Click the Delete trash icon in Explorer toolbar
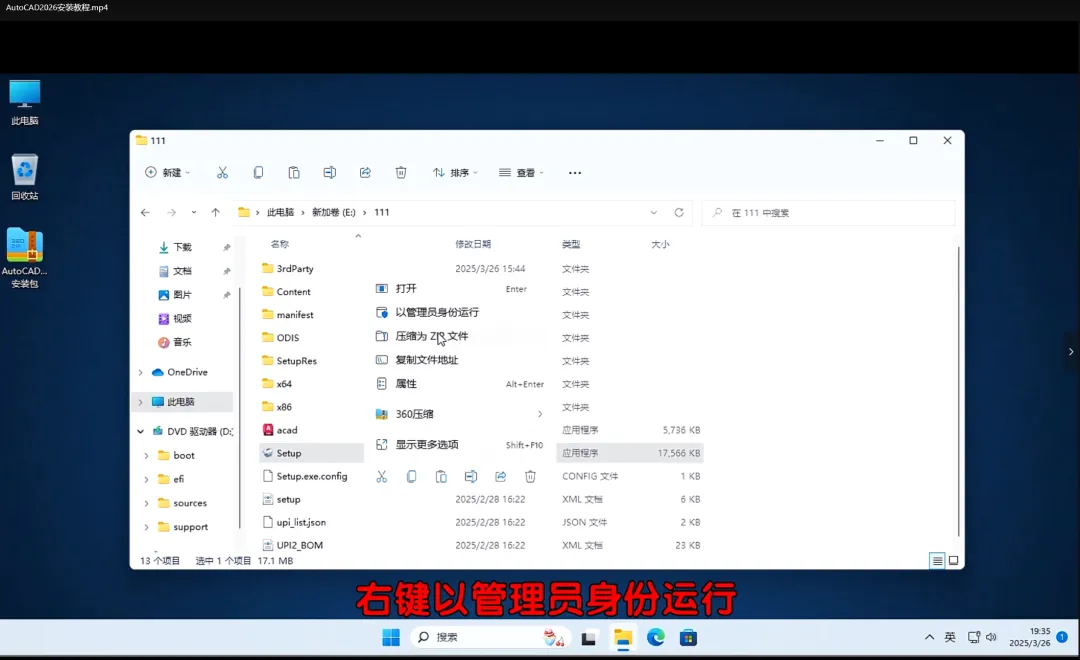The height and width of the screenshot is (660, 1080). coord(401,172)
